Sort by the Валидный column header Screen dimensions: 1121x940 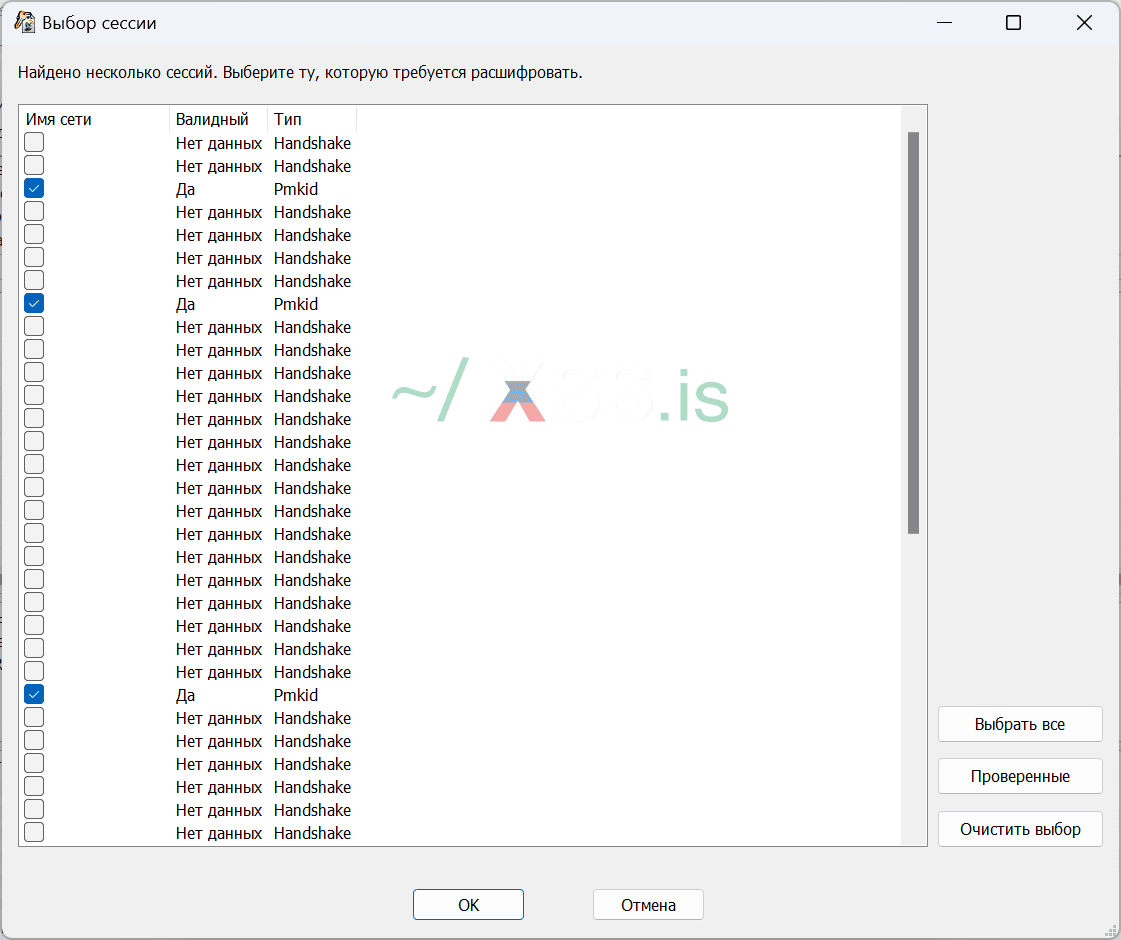pos(219,119)
